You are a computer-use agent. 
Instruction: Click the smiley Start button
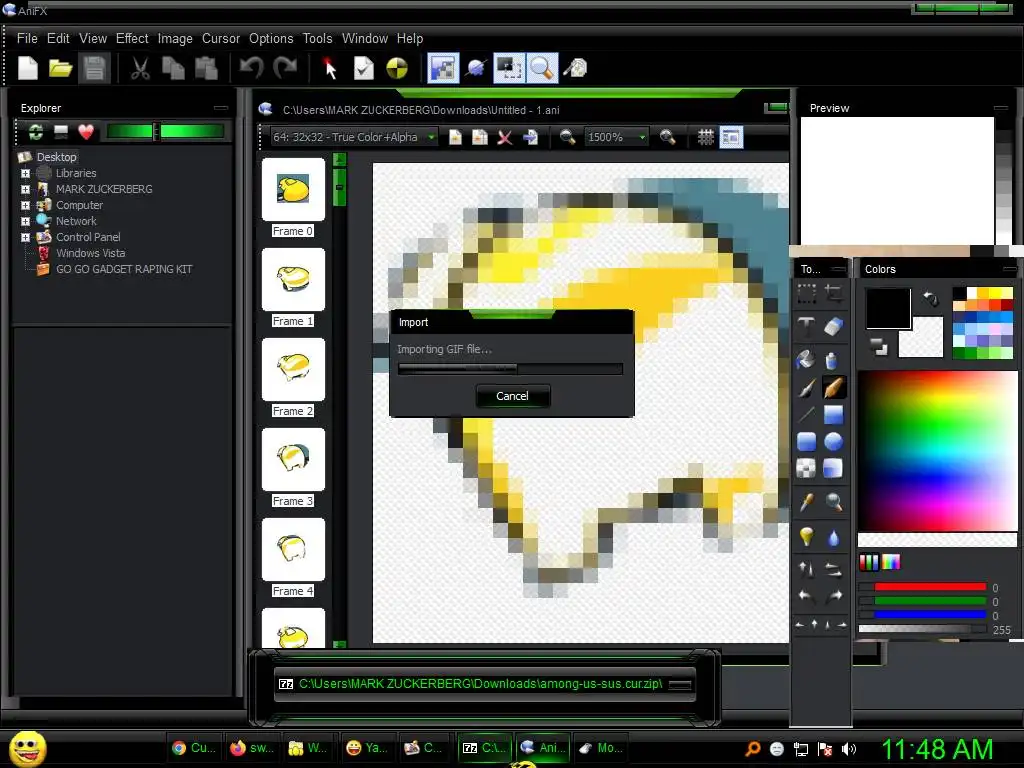point(28,748)
